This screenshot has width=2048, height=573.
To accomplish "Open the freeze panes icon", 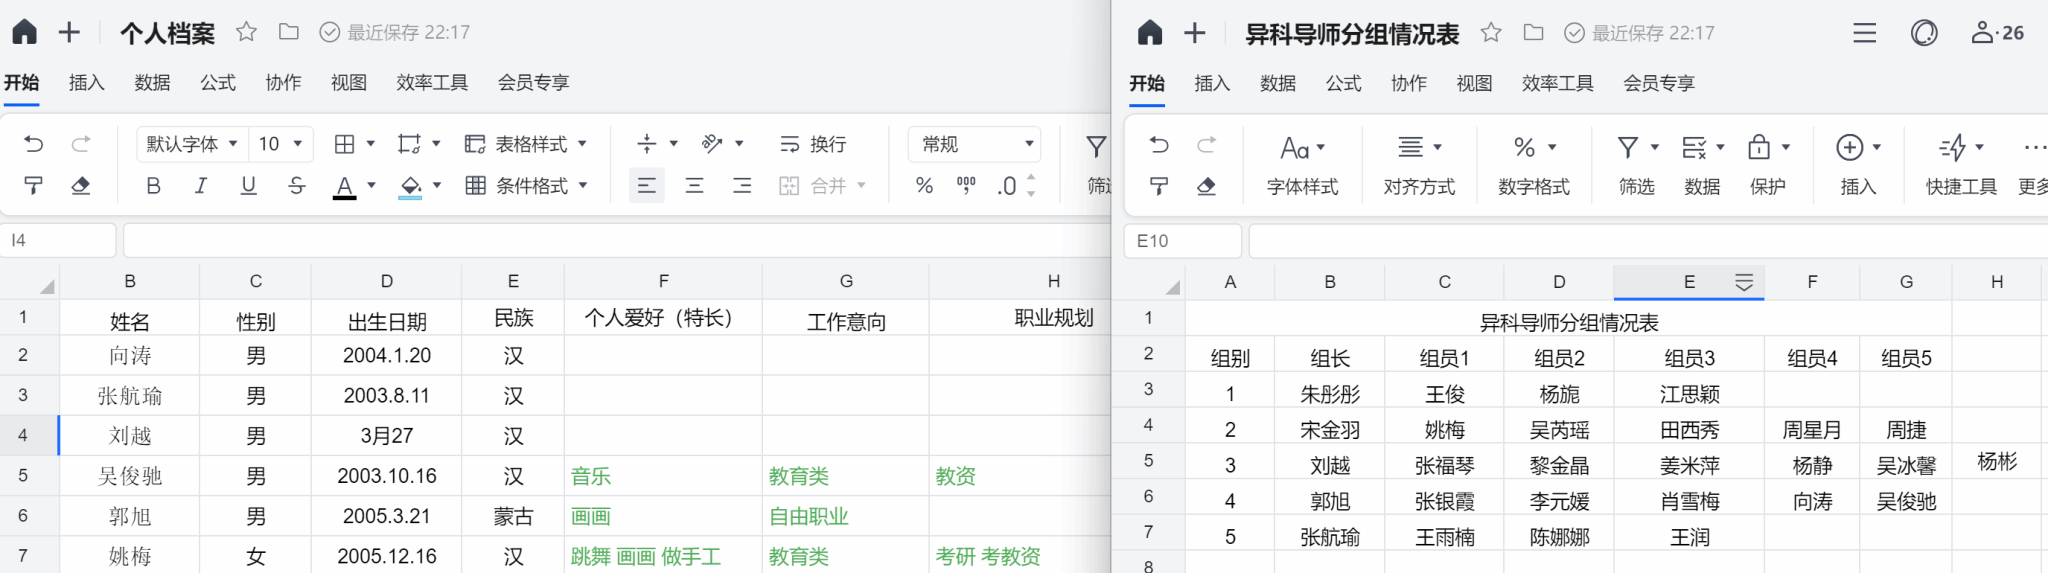I will [409, 144].
